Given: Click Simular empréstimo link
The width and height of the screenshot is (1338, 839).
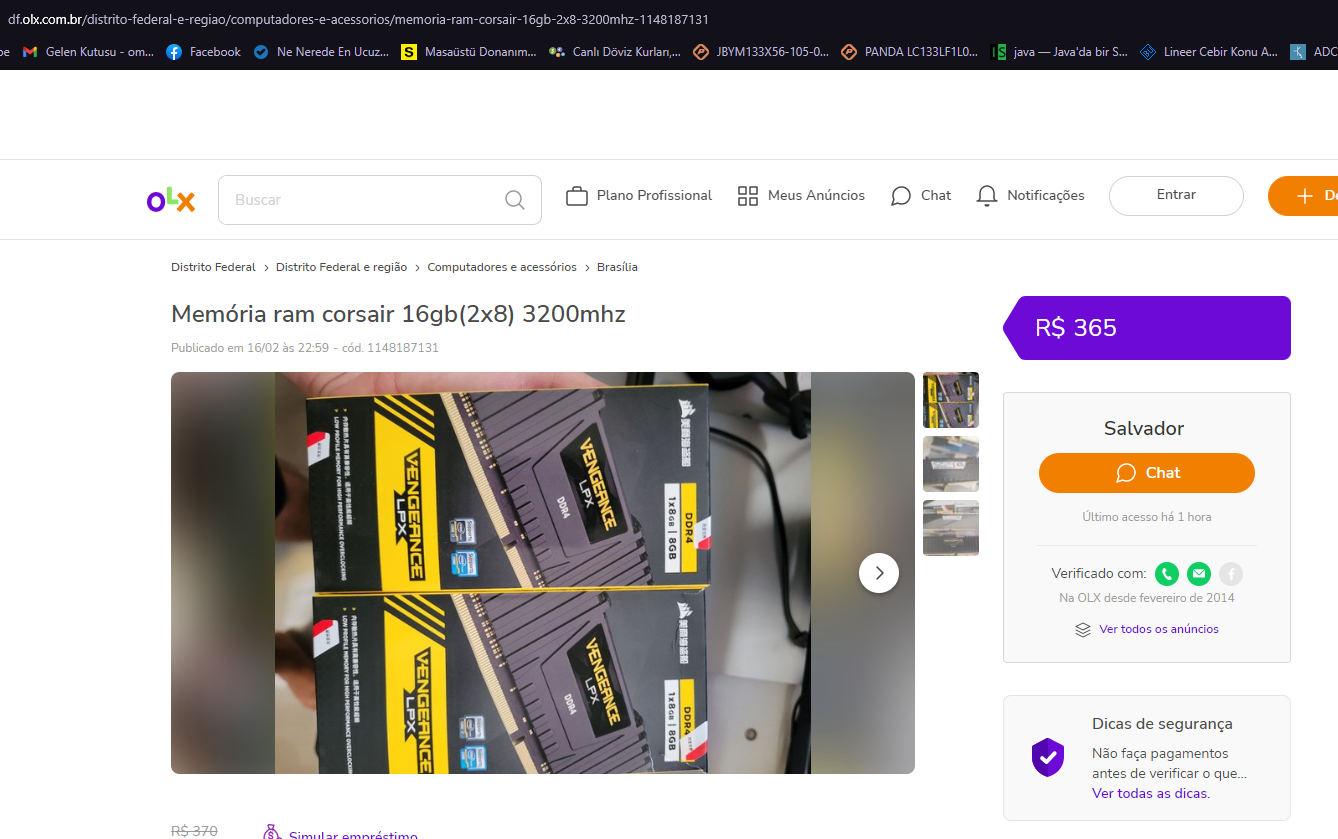Looking at the screenshot, I should [353, 834].
